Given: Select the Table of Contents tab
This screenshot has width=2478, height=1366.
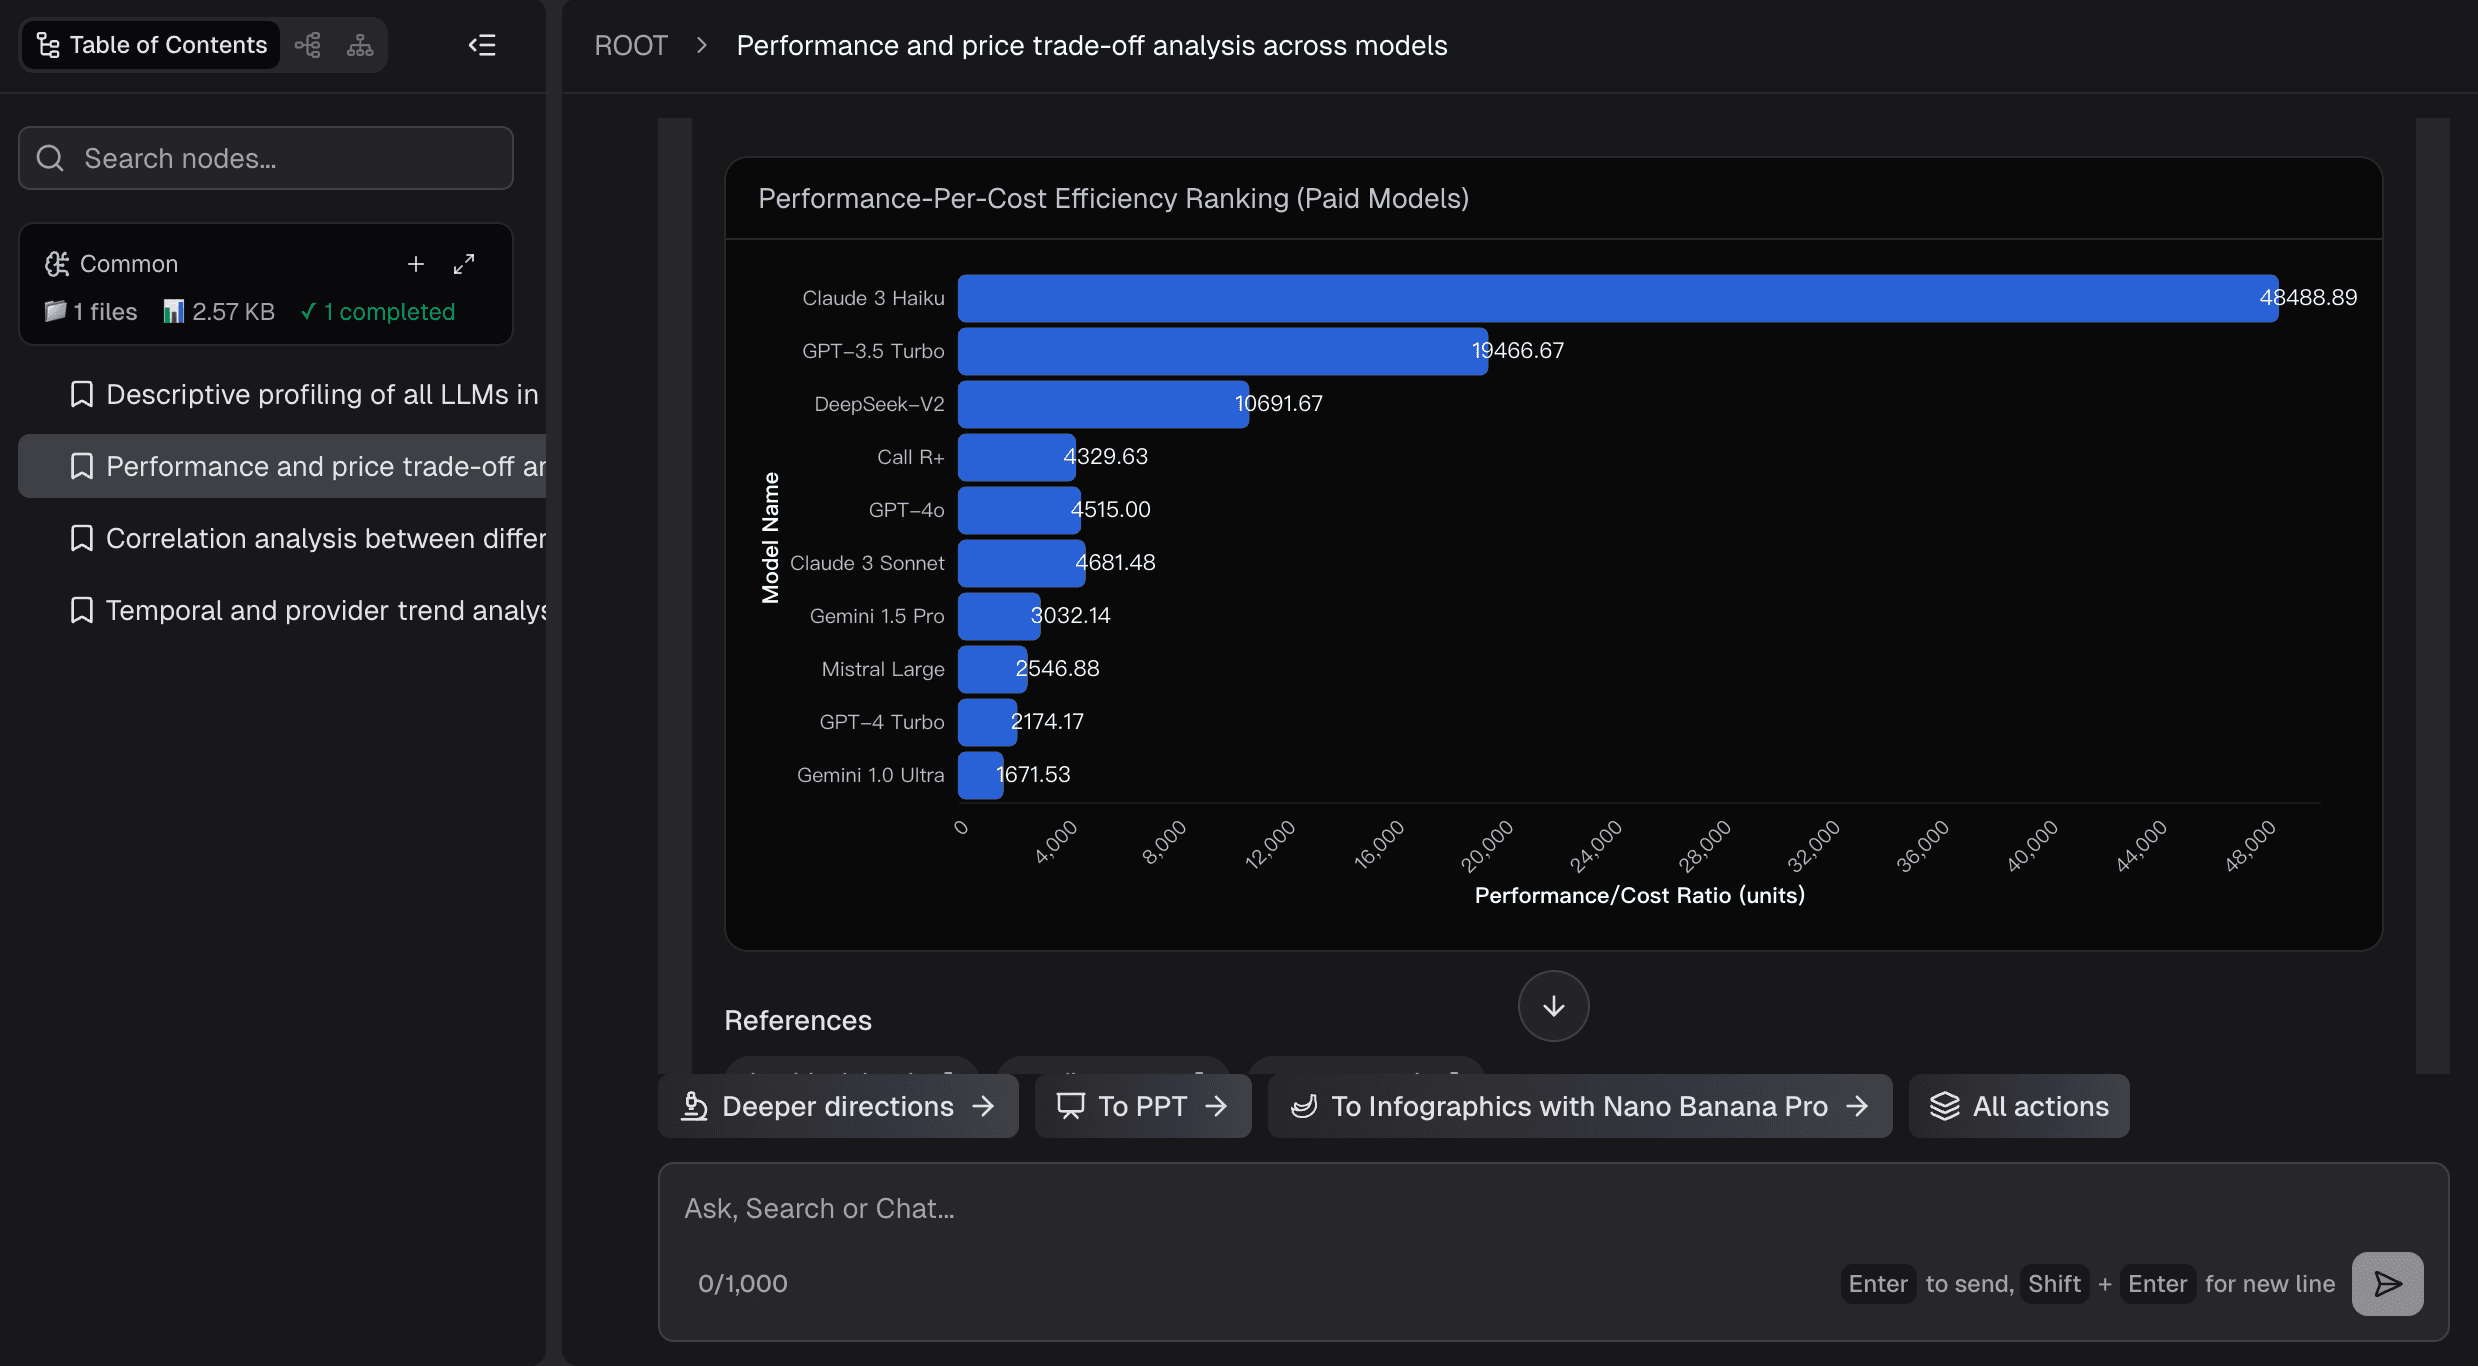Looking at the screenshot, I should pos(152,45).
